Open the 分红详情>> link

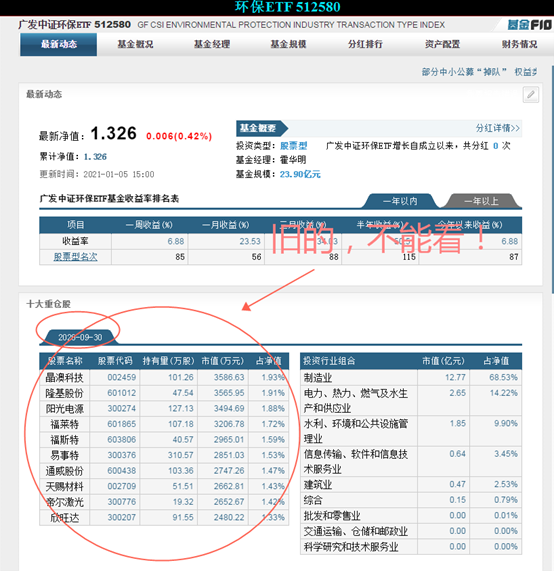(x=498, y=128)
